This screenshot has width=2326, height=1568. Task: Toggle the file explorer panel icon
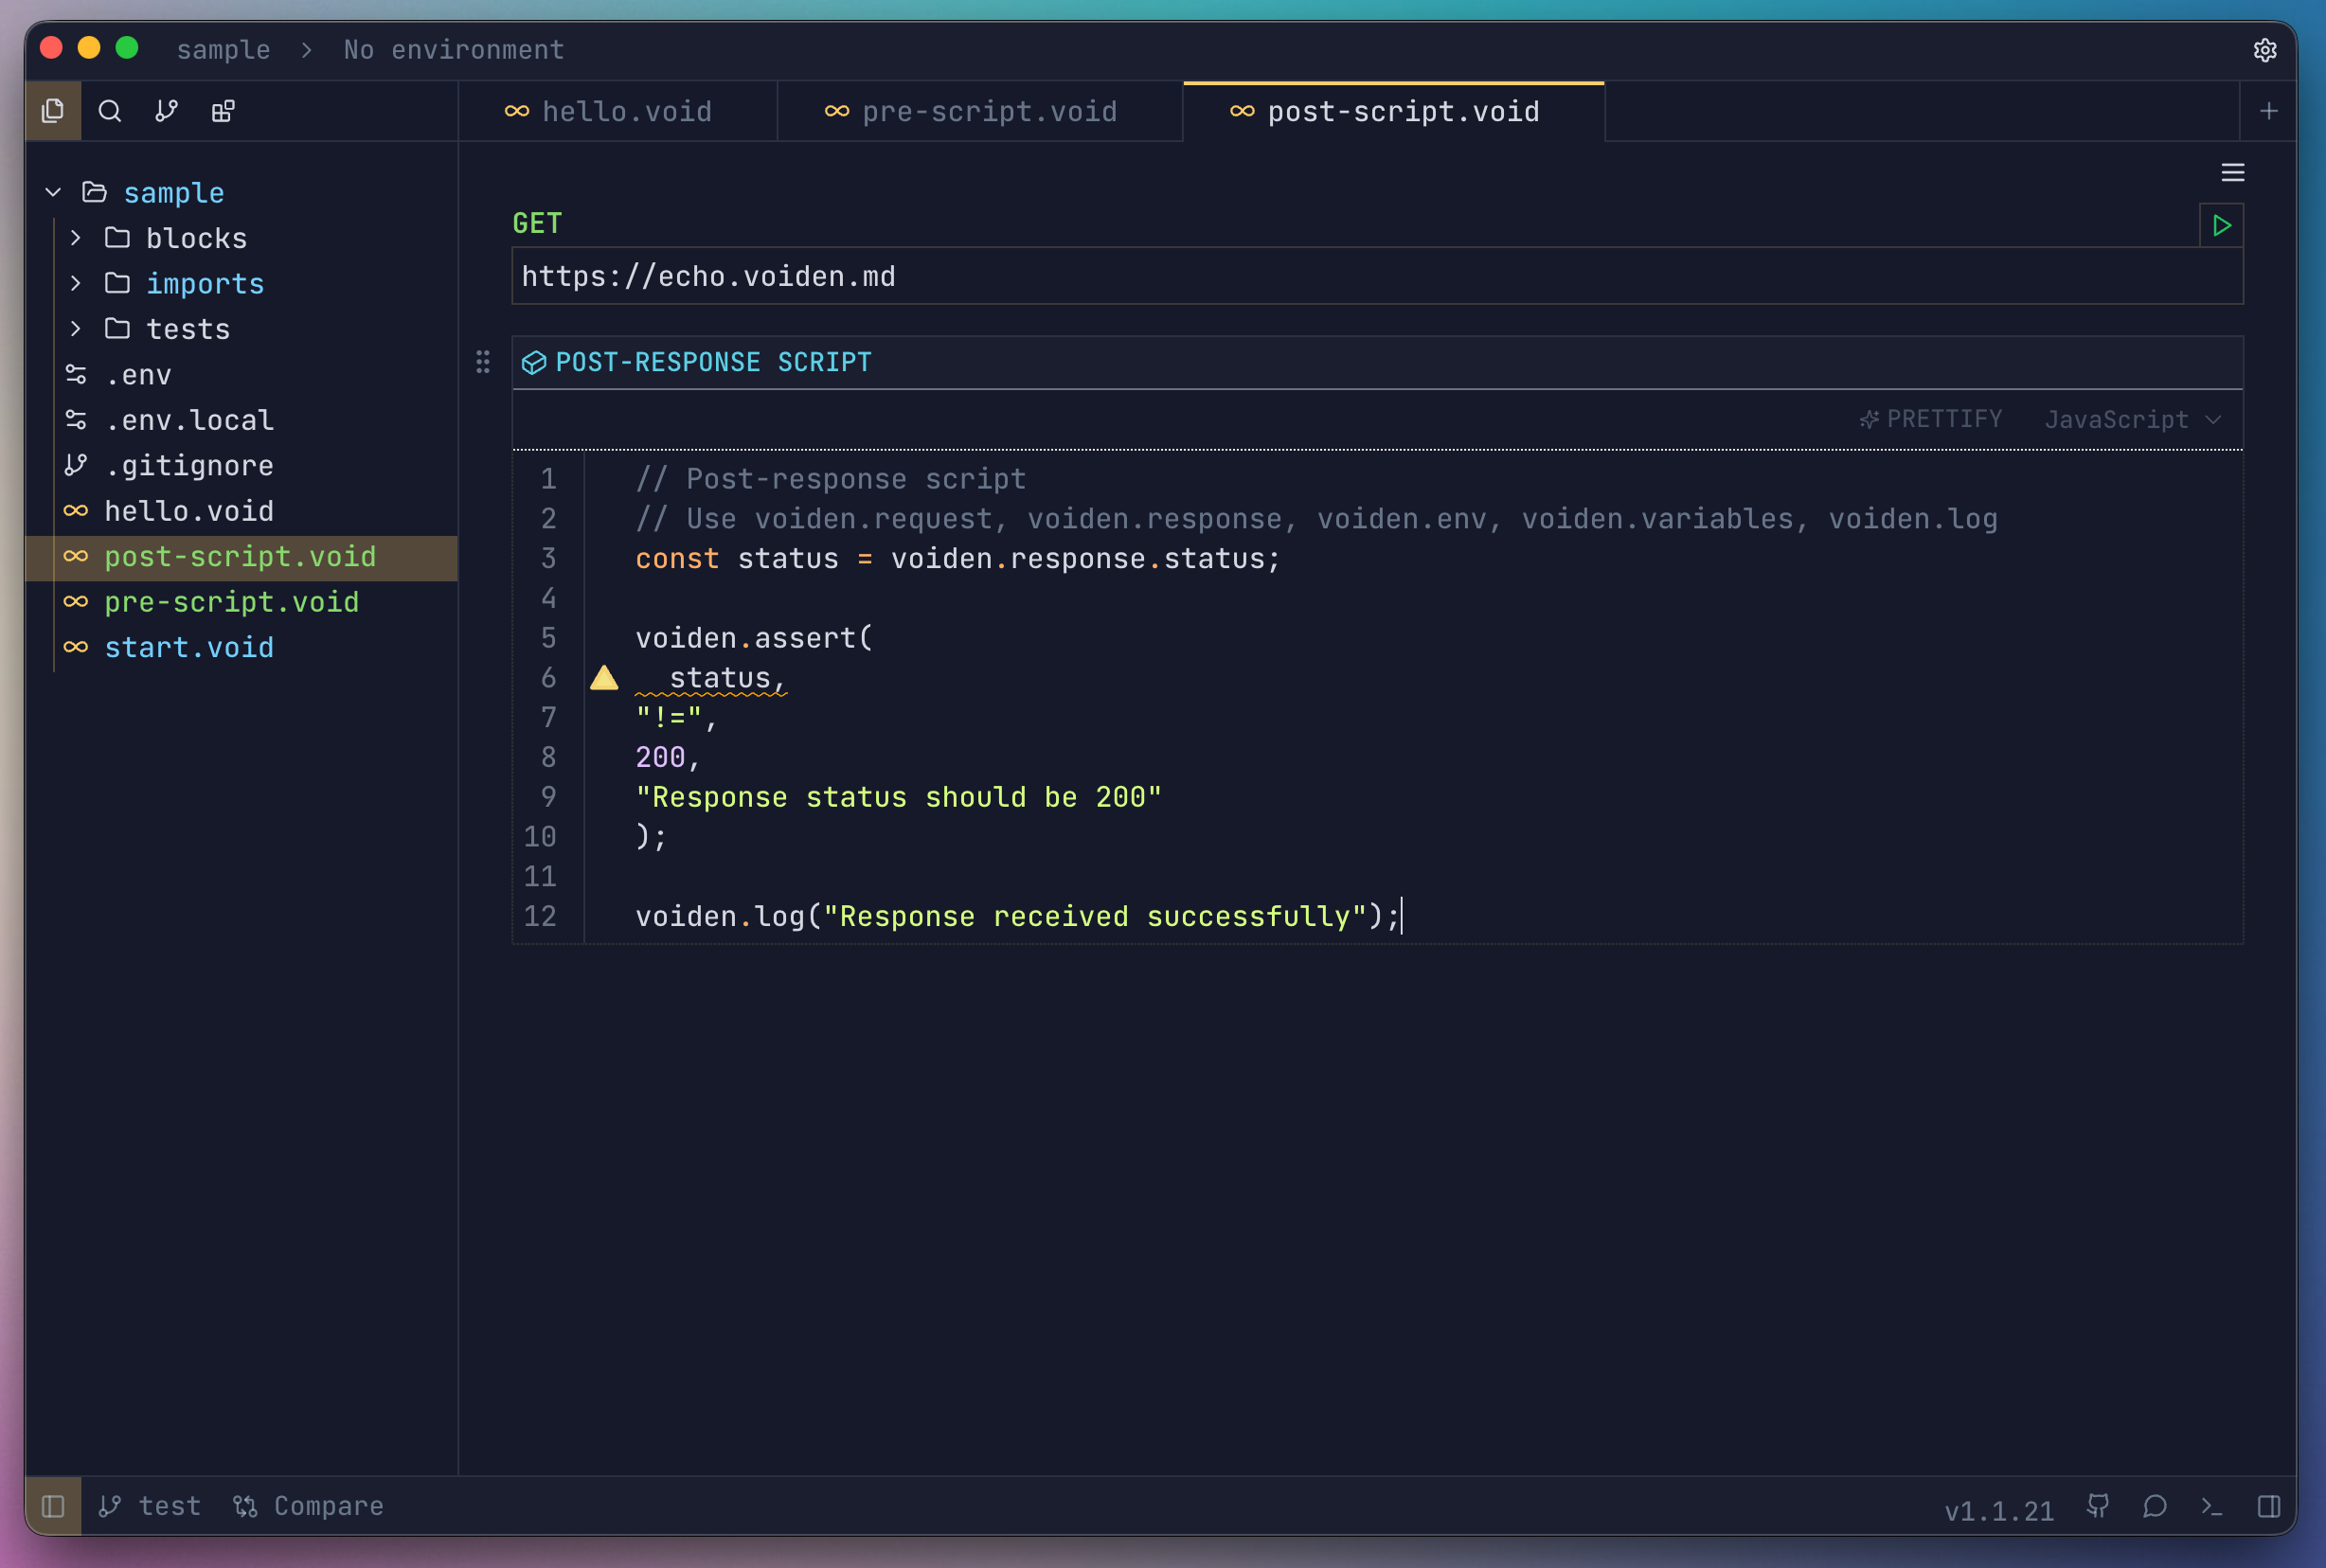tap(53, 111)
